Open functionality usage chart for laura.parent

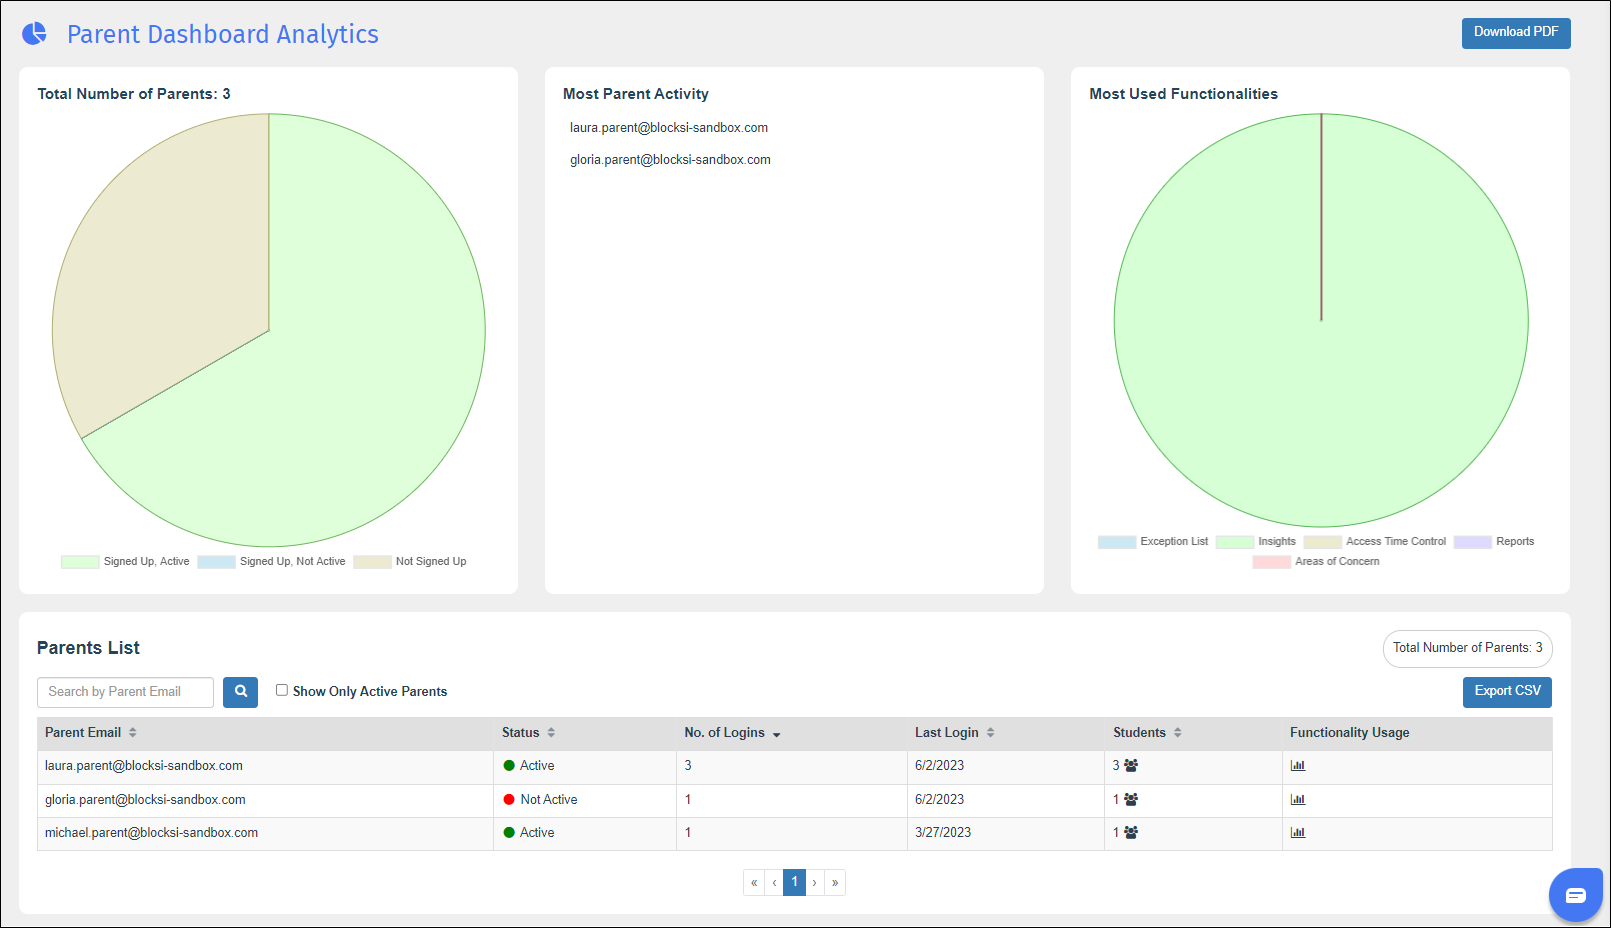(x=1298, y=766)
